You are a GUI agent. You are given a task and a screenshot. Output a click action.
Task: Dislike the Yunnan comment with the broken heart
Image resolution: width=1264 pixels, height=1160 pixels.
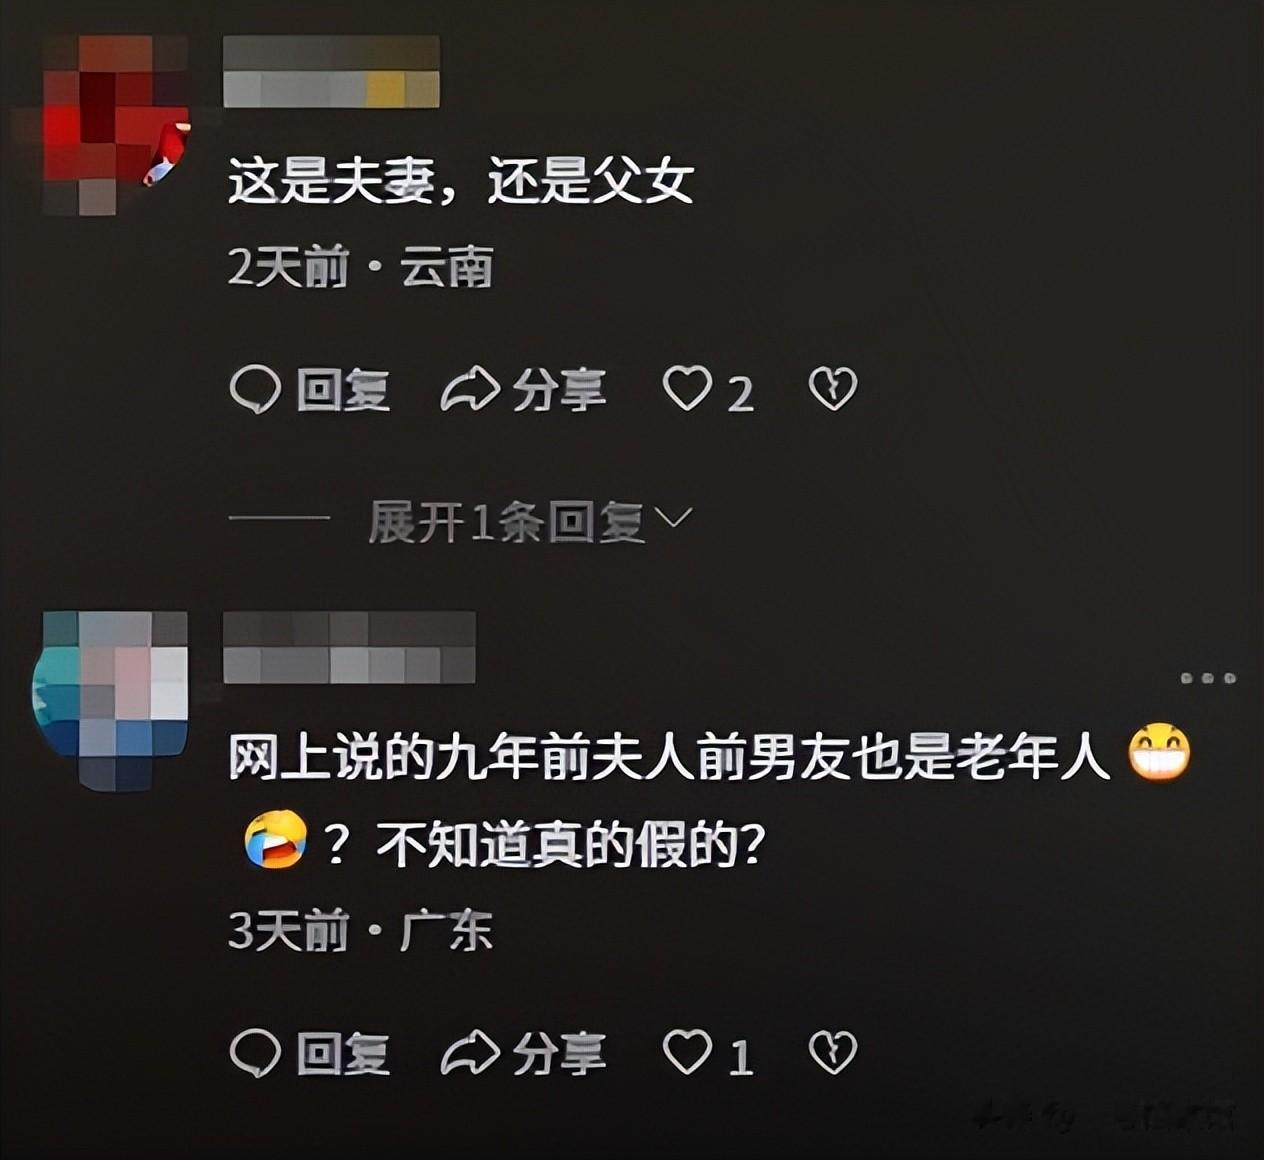pos(833,389)
